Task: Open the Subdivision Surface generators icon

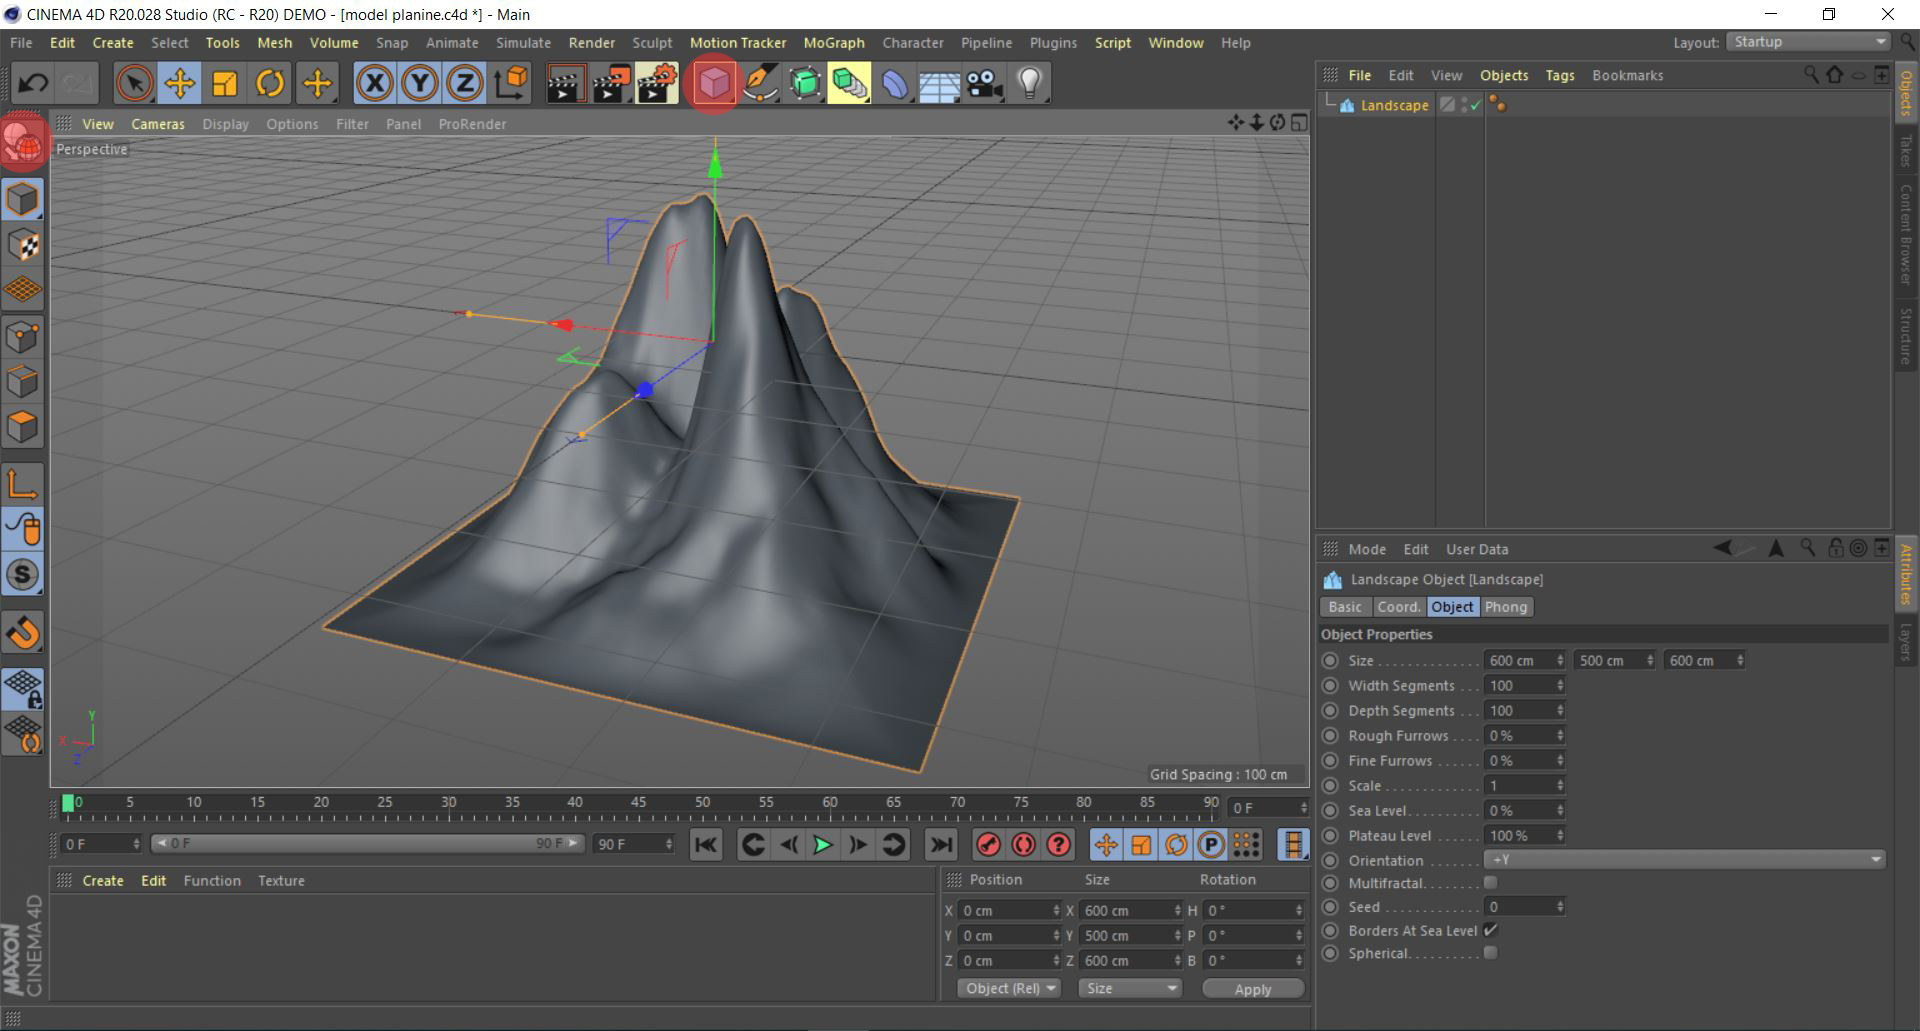Action: click(x=805, y=83)
